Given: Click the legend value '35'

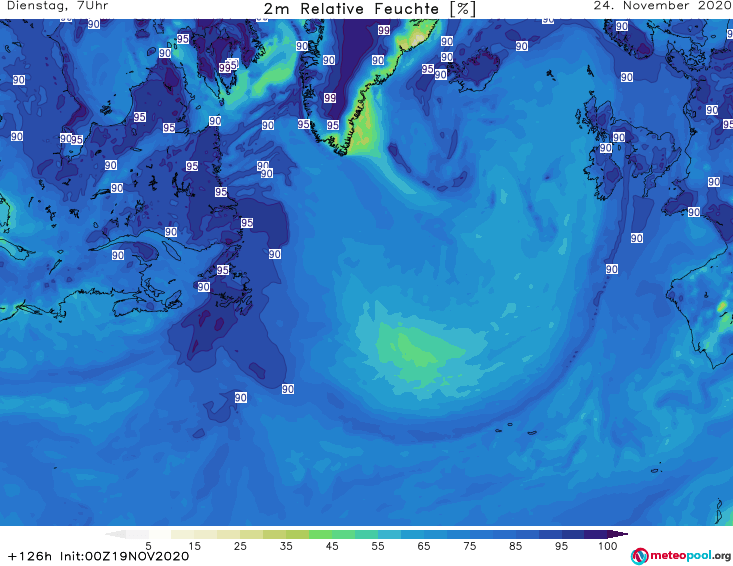Looking at the screenshot, I should click(x=286, y=546).
